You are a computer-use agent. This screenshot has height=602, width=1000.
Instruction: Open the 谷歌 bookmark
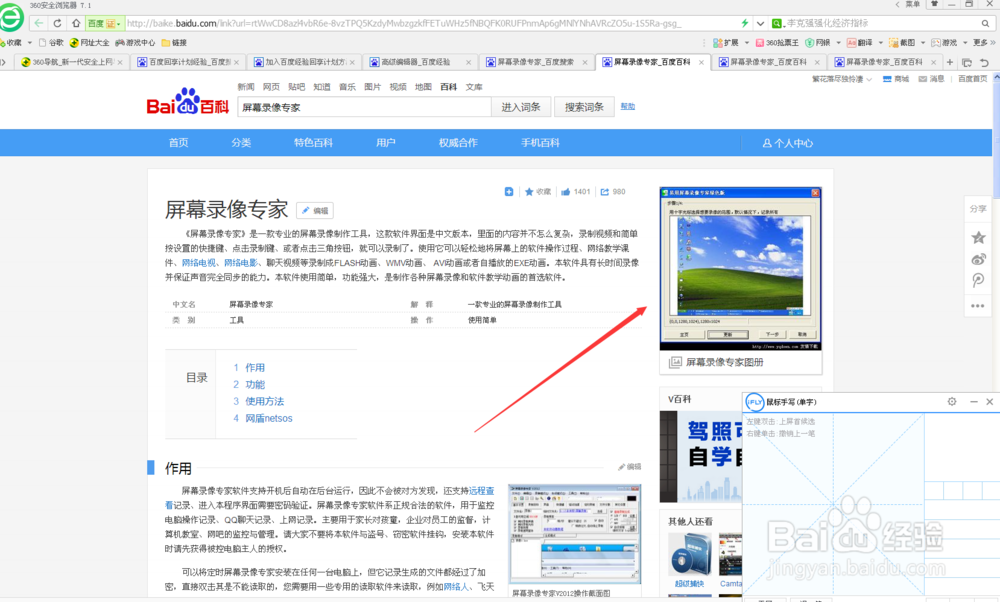click(x=51, y=43)
